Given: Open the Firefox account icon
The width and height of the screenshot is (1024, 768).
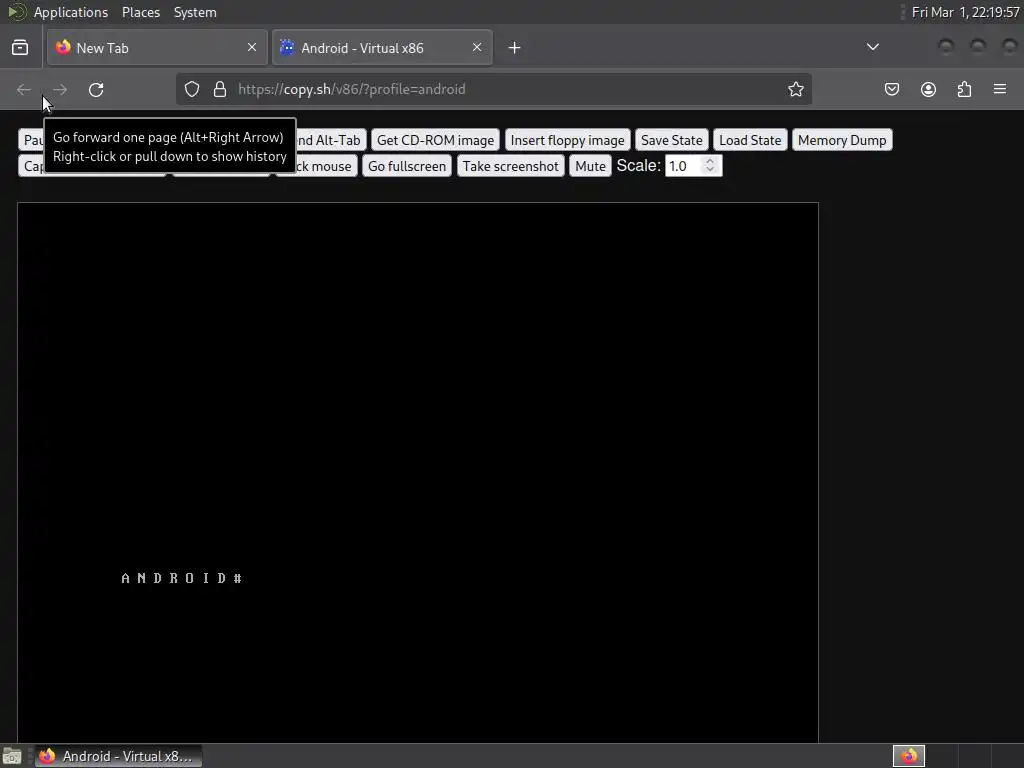Looking at the screenshot, I should pos(928,89).
